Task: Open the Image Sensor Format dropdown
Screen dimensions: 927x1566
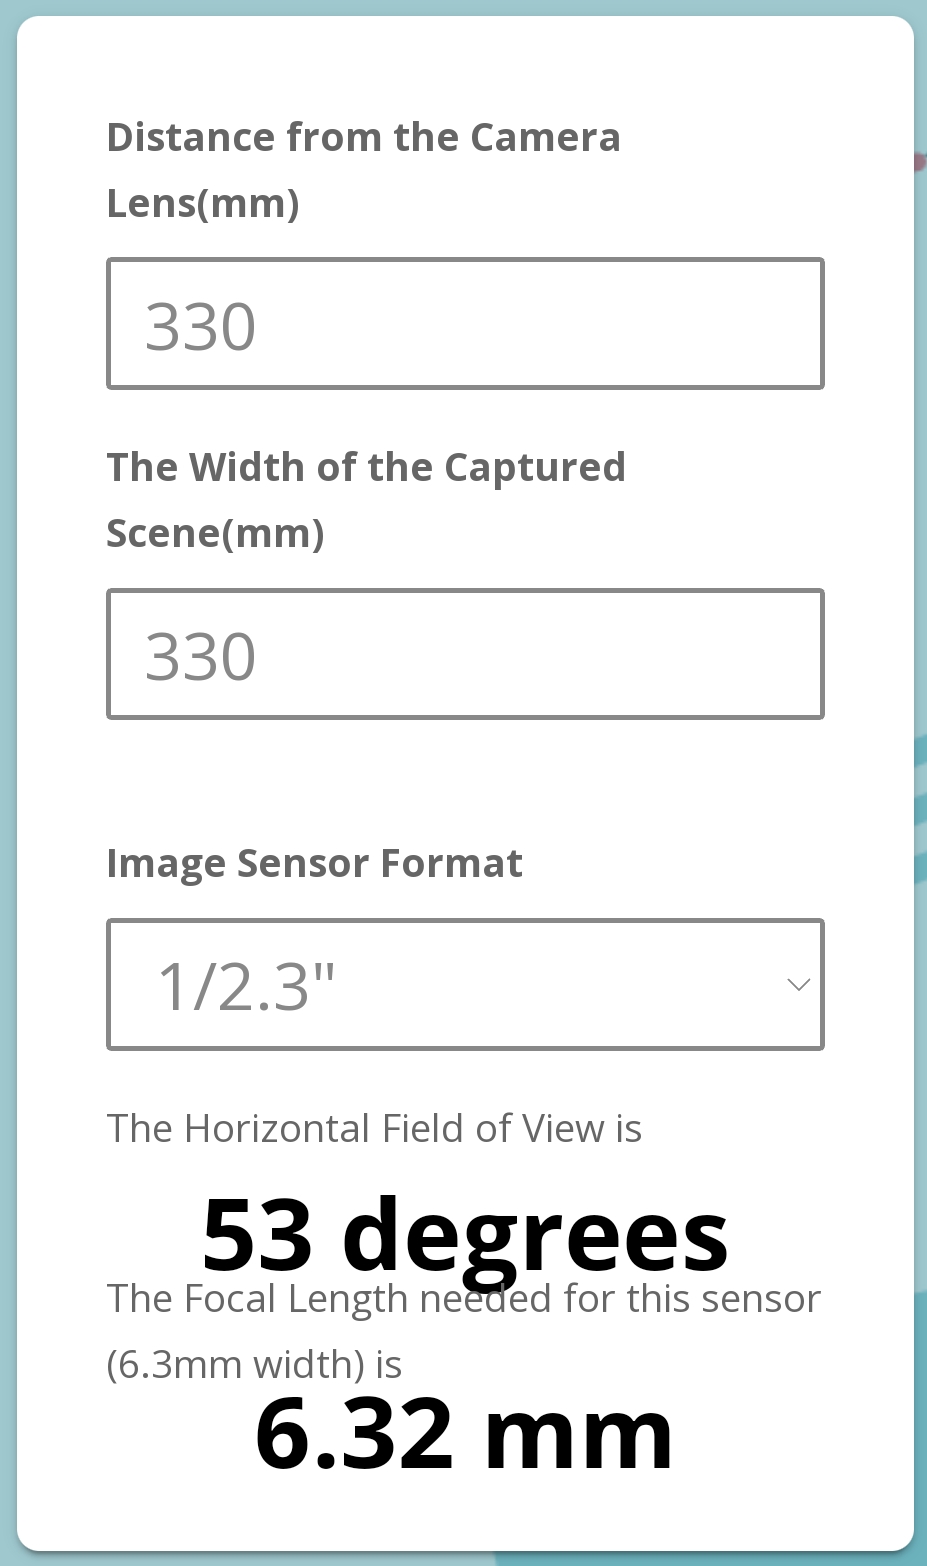Action: pyautogui.click(x=465, y=985)
